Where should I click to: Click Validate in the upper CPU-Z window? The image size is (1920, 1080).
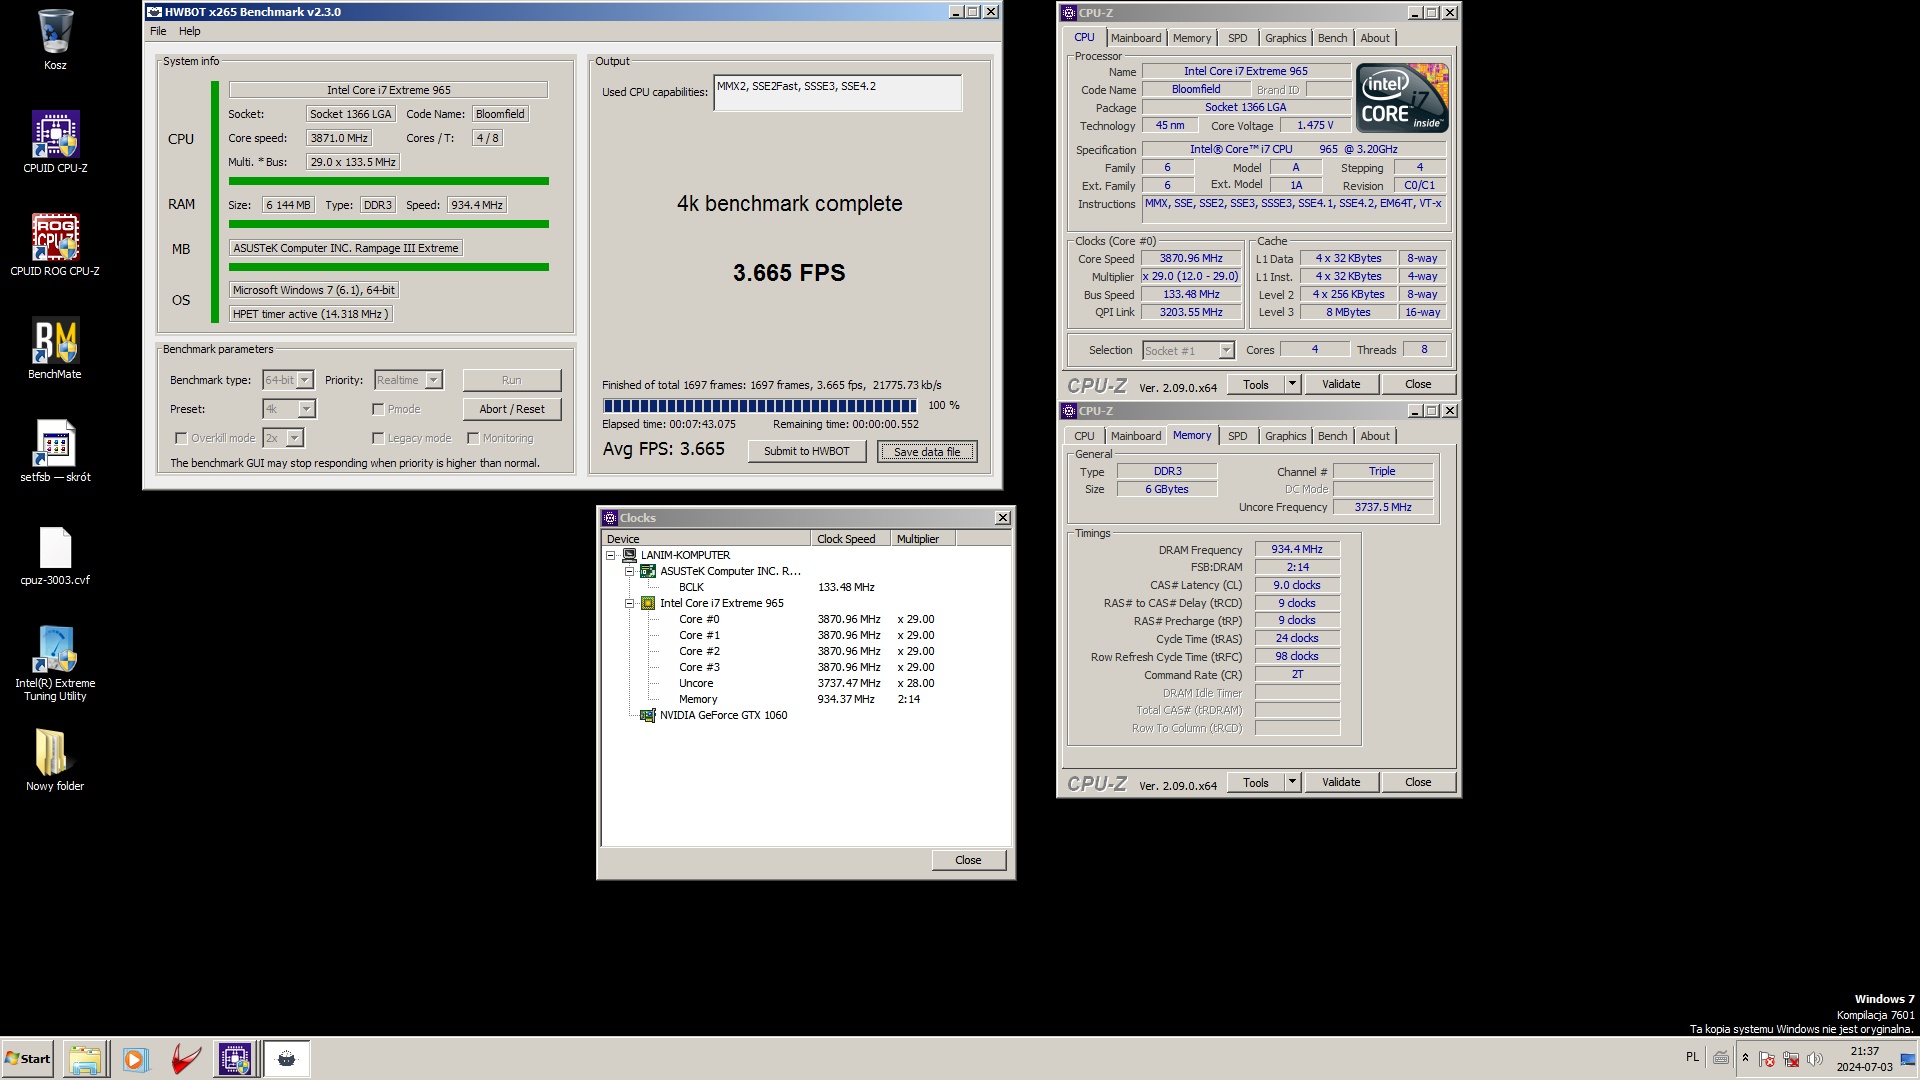[x=1341, y=384]
